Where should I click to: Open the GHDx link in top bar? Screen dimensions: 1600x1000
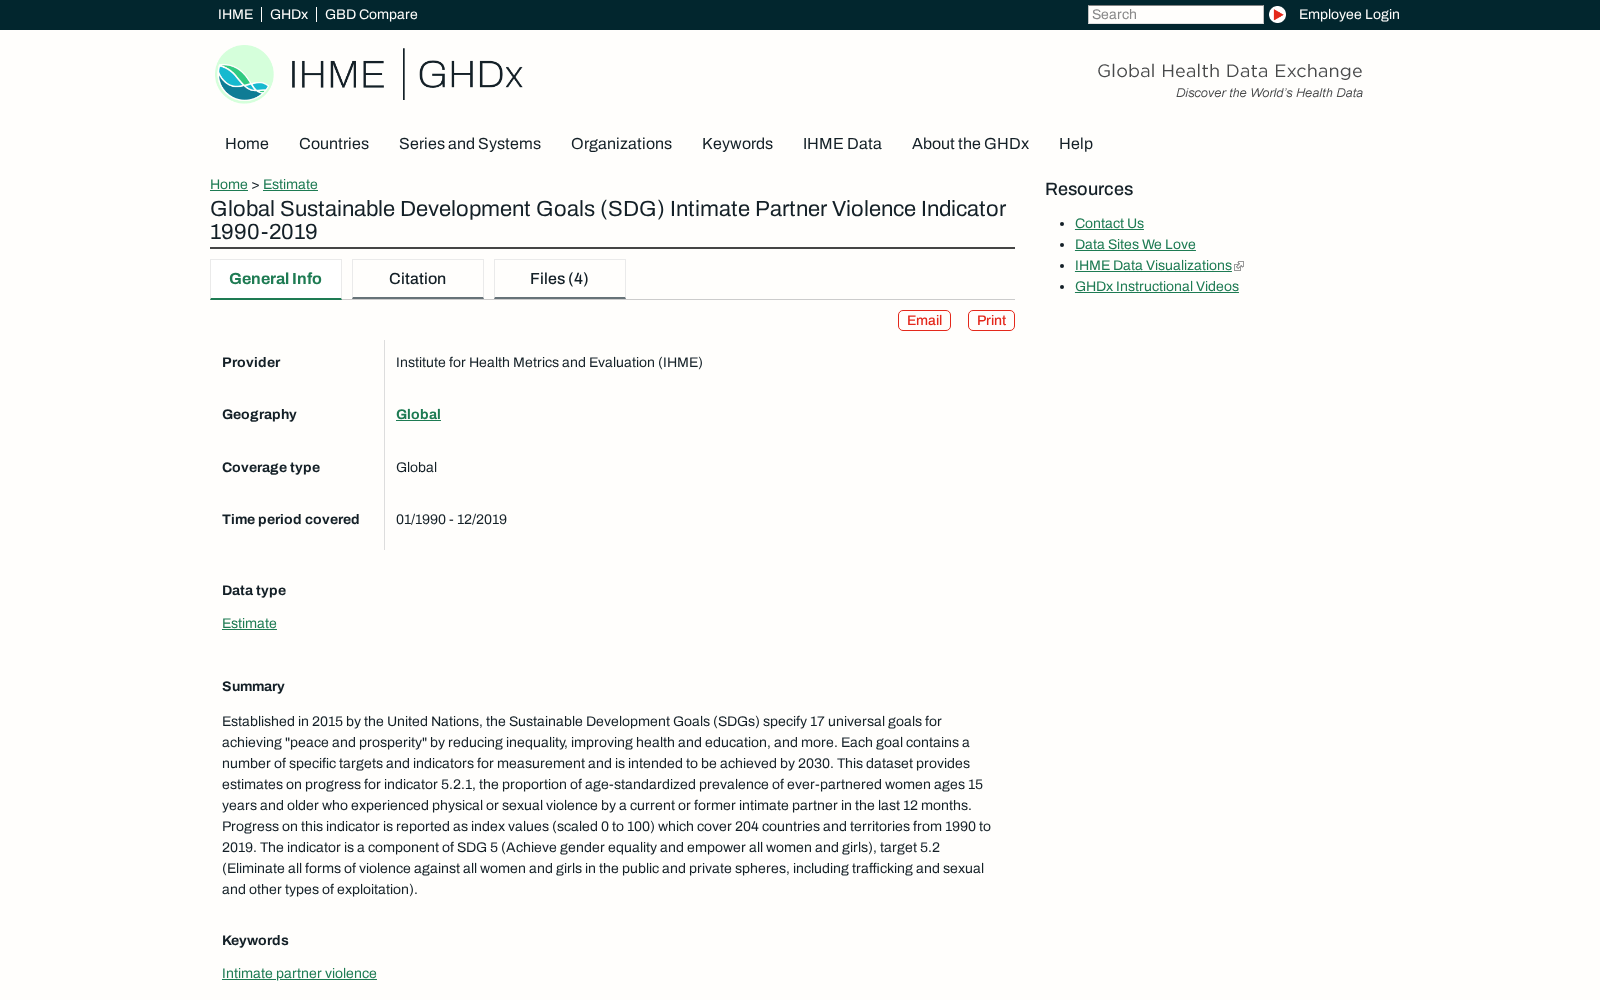(x=289, y=15)
